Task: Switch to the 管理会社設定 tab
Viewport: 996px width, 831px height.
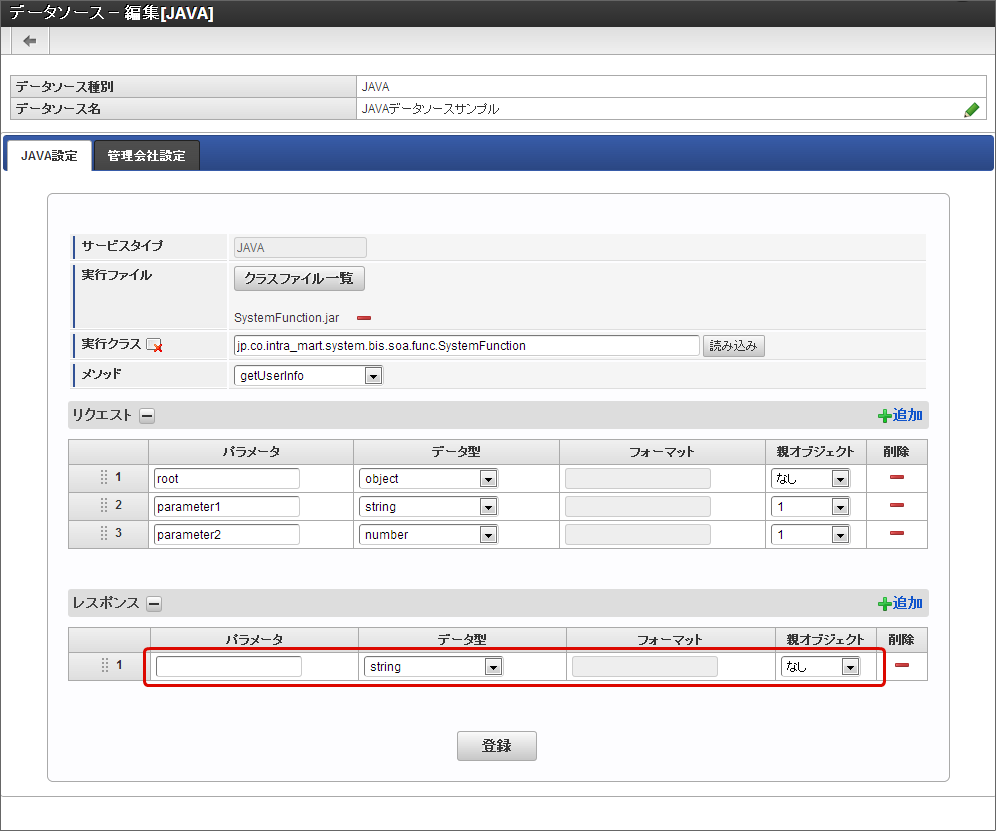Action: 146,156
